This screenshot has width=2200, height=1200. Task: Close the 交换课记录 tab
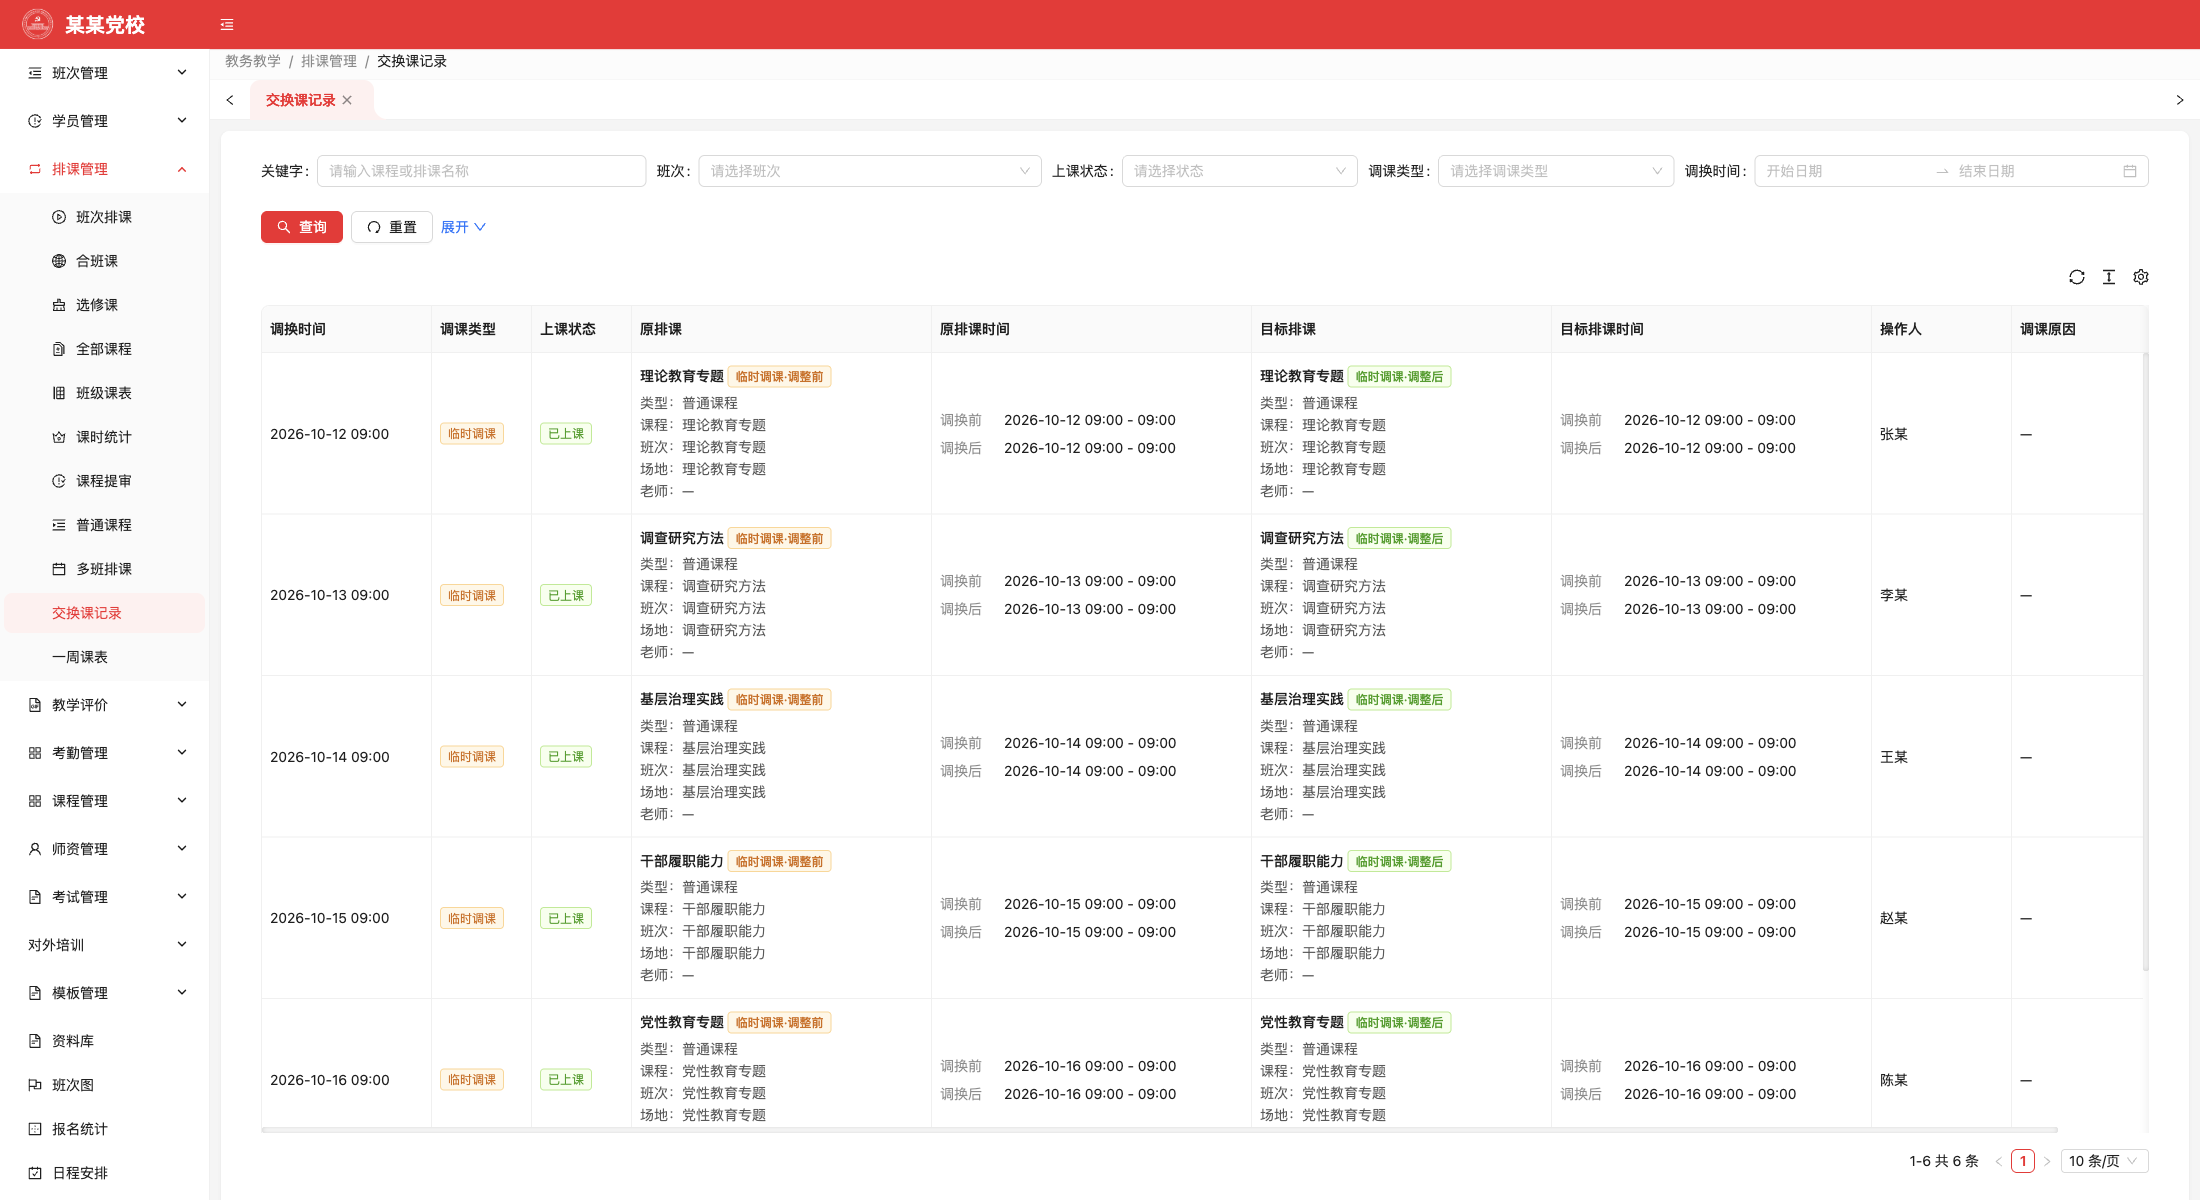(x=347, y=100)
